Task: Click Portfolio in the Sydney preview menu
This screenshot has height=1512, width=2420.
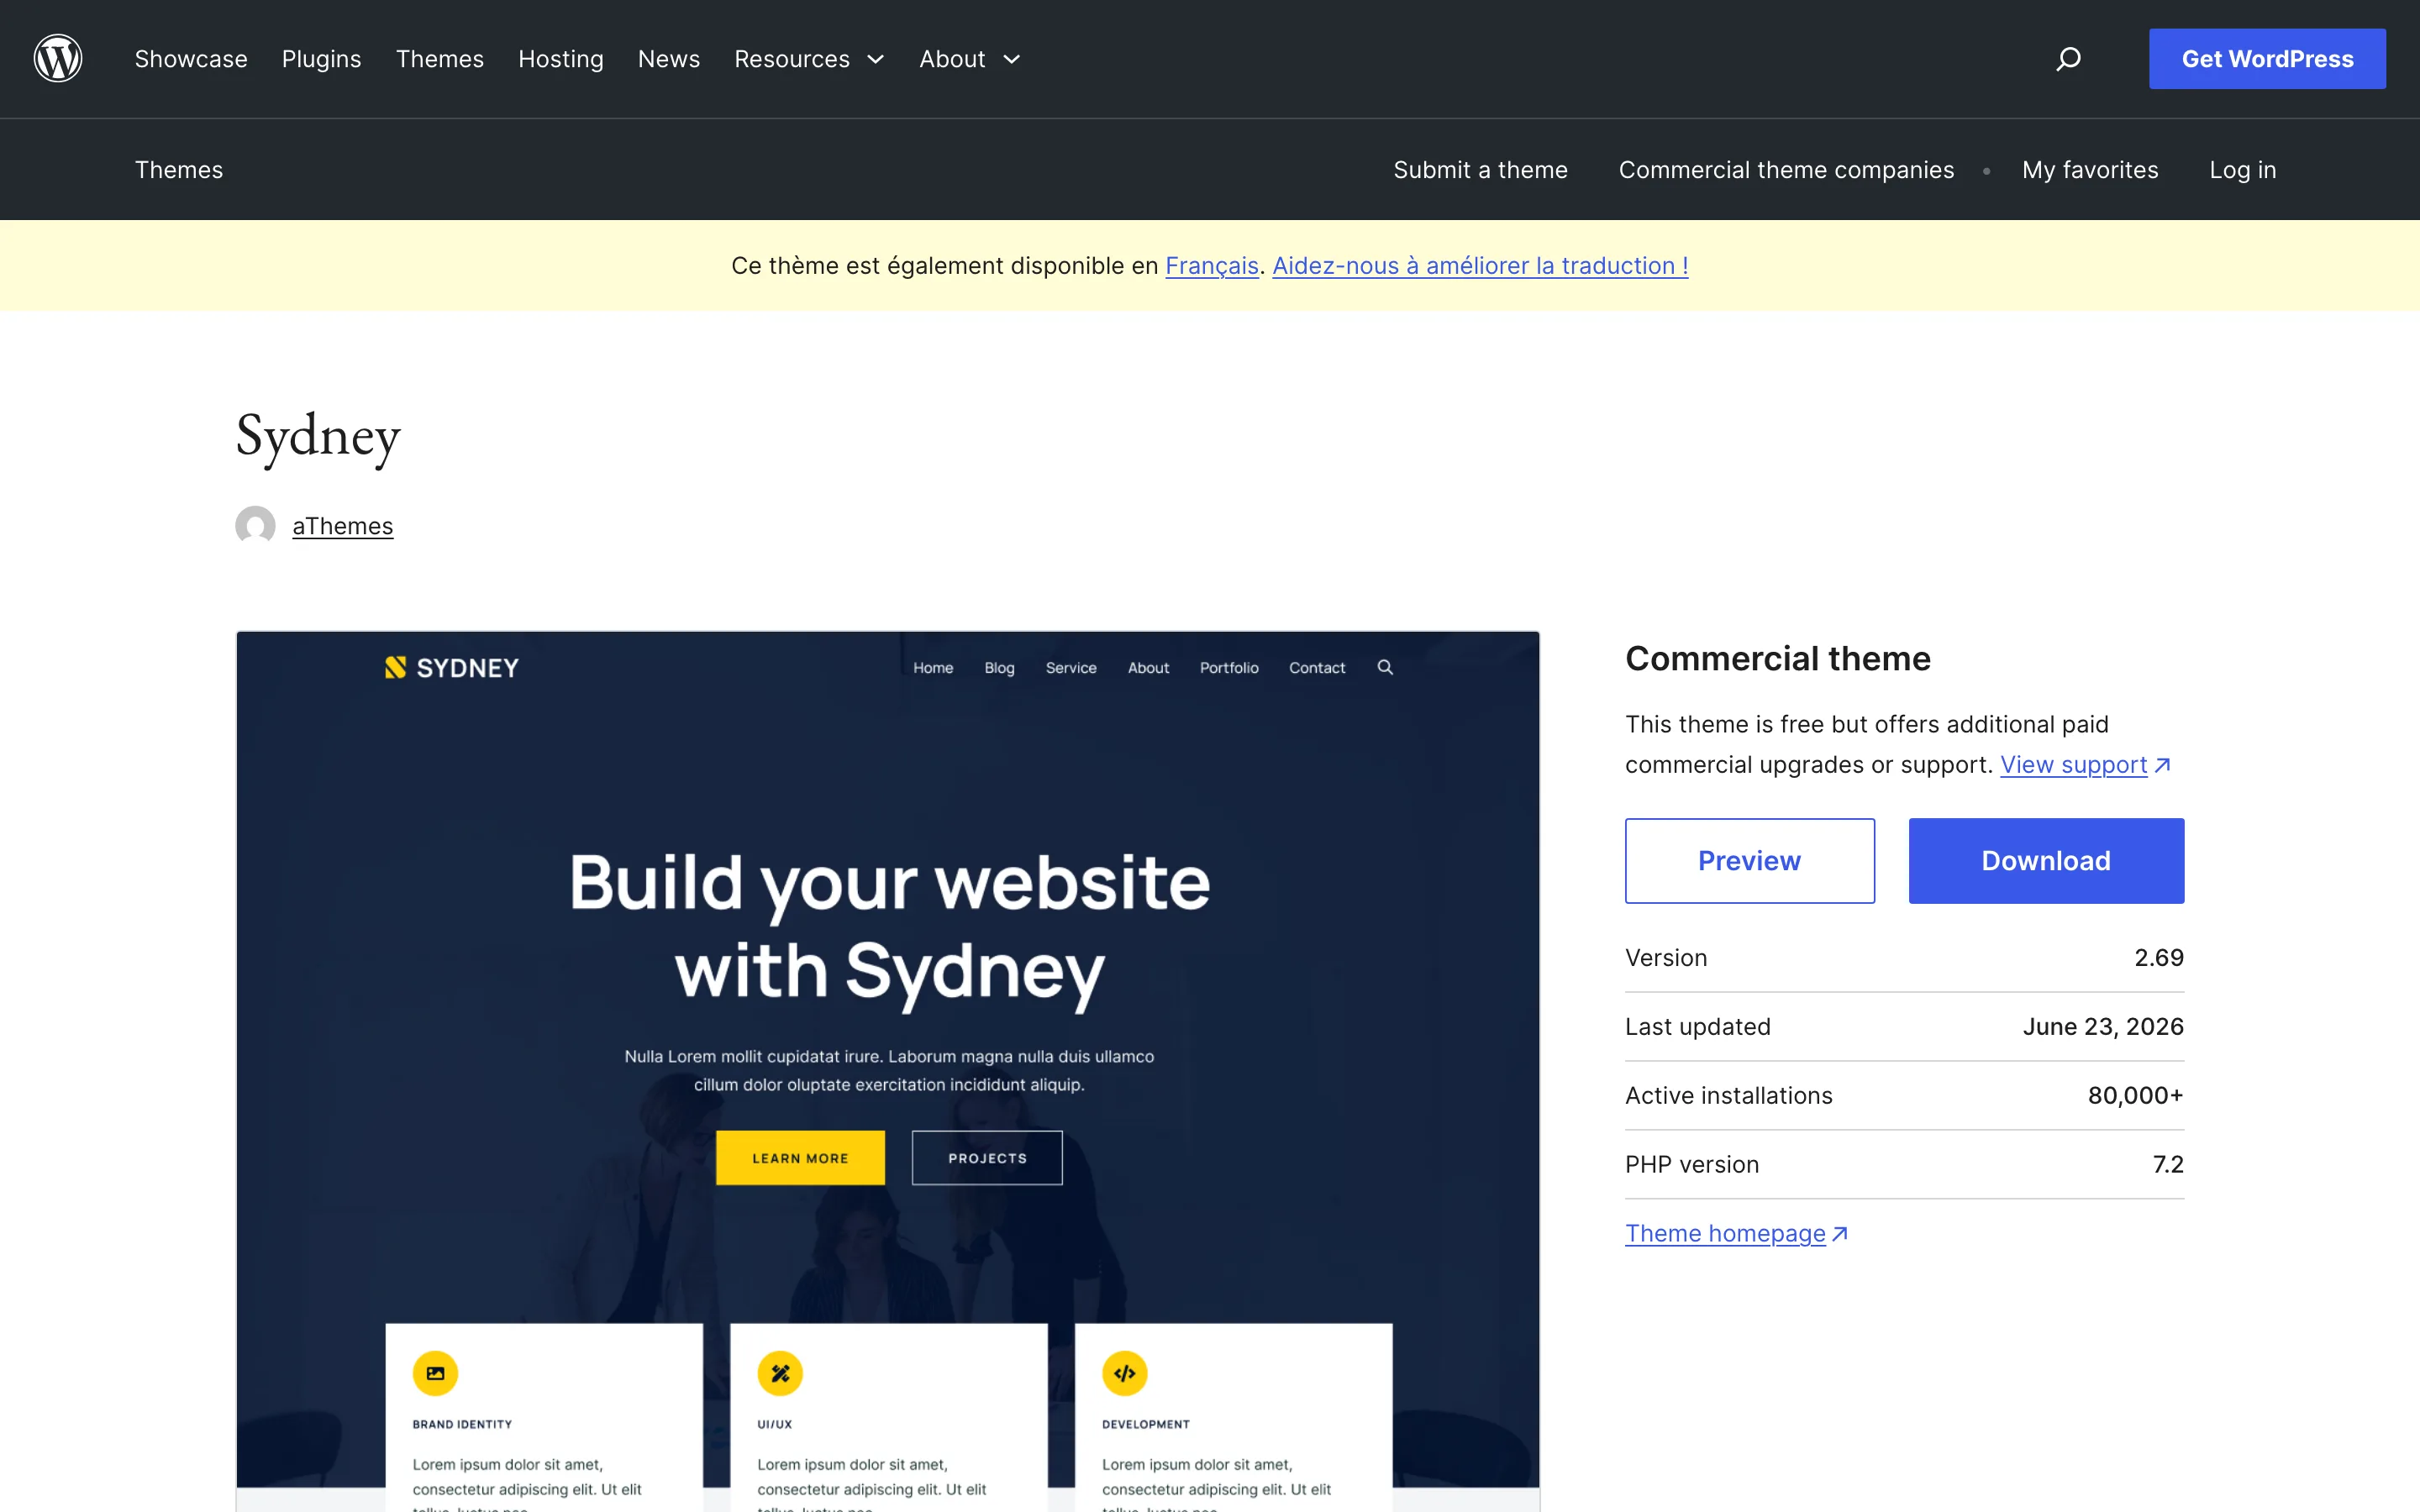Action: click(x=1229, y=668)
